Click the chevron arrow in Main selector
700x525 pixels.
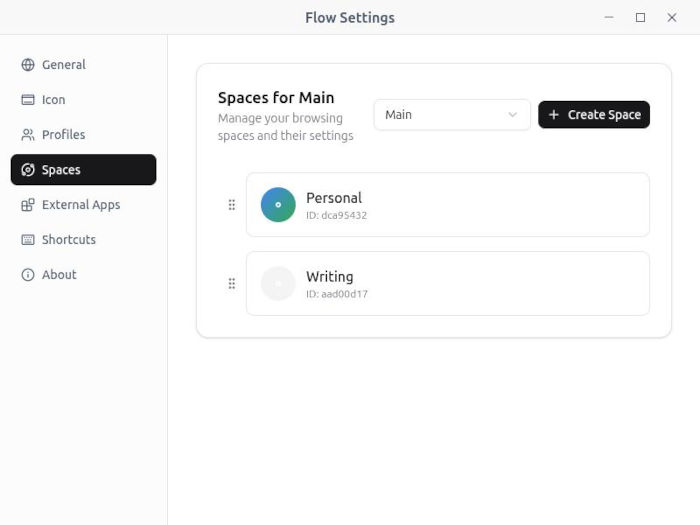513,115
